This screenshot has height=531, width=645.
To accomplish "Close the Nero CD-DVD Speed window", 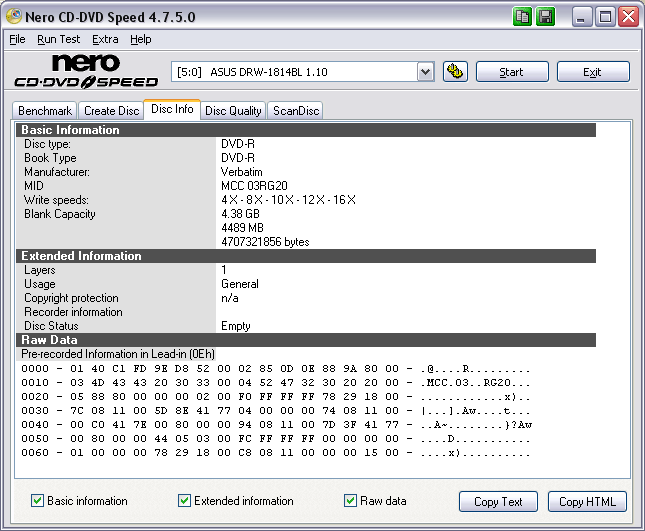I will (629, 17).
